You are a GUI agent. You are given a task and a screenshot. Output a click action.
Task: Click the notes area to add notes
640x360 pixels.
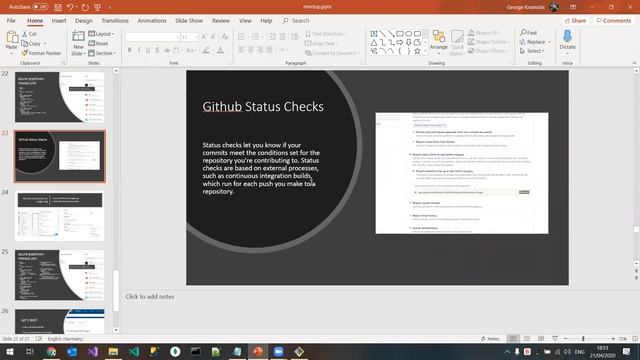(x=150, y=297)
